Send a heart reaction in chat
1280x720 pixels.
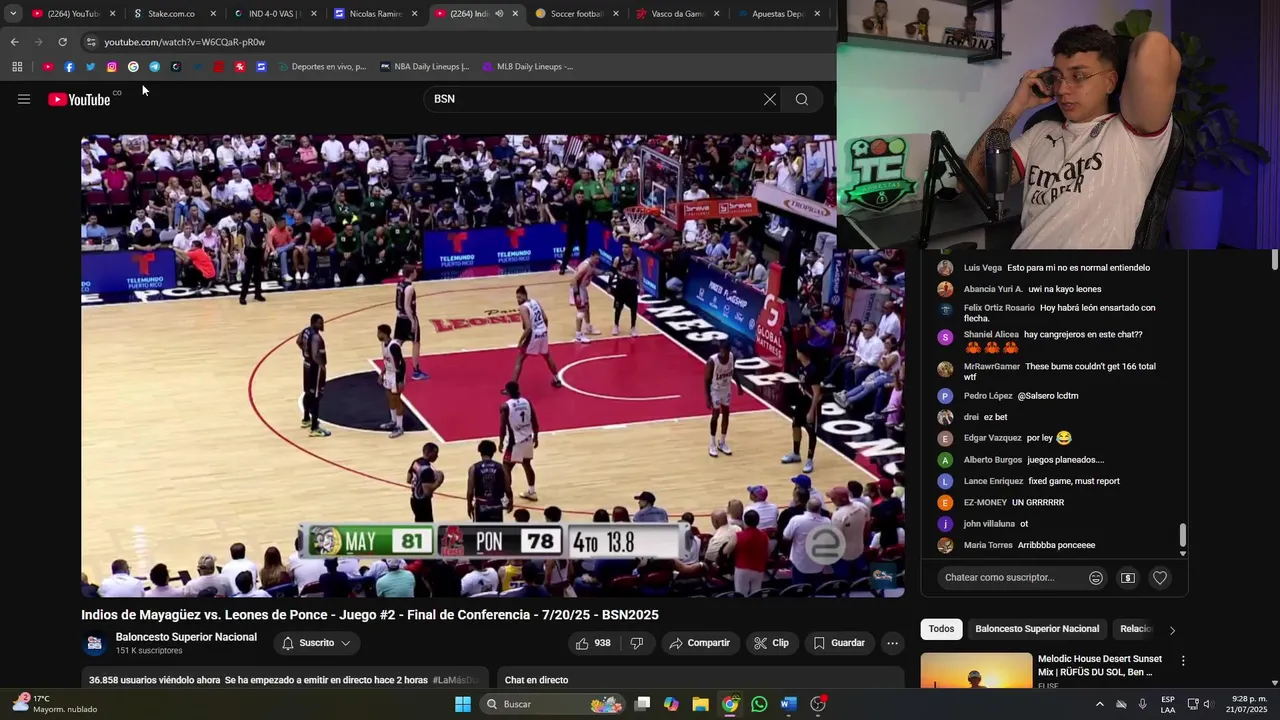1160,577
